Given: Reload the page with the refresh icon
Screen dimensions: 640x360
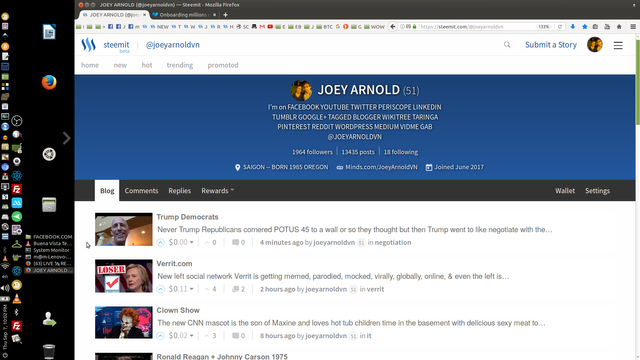Looking at the screenshot, I should click(560, 27).
